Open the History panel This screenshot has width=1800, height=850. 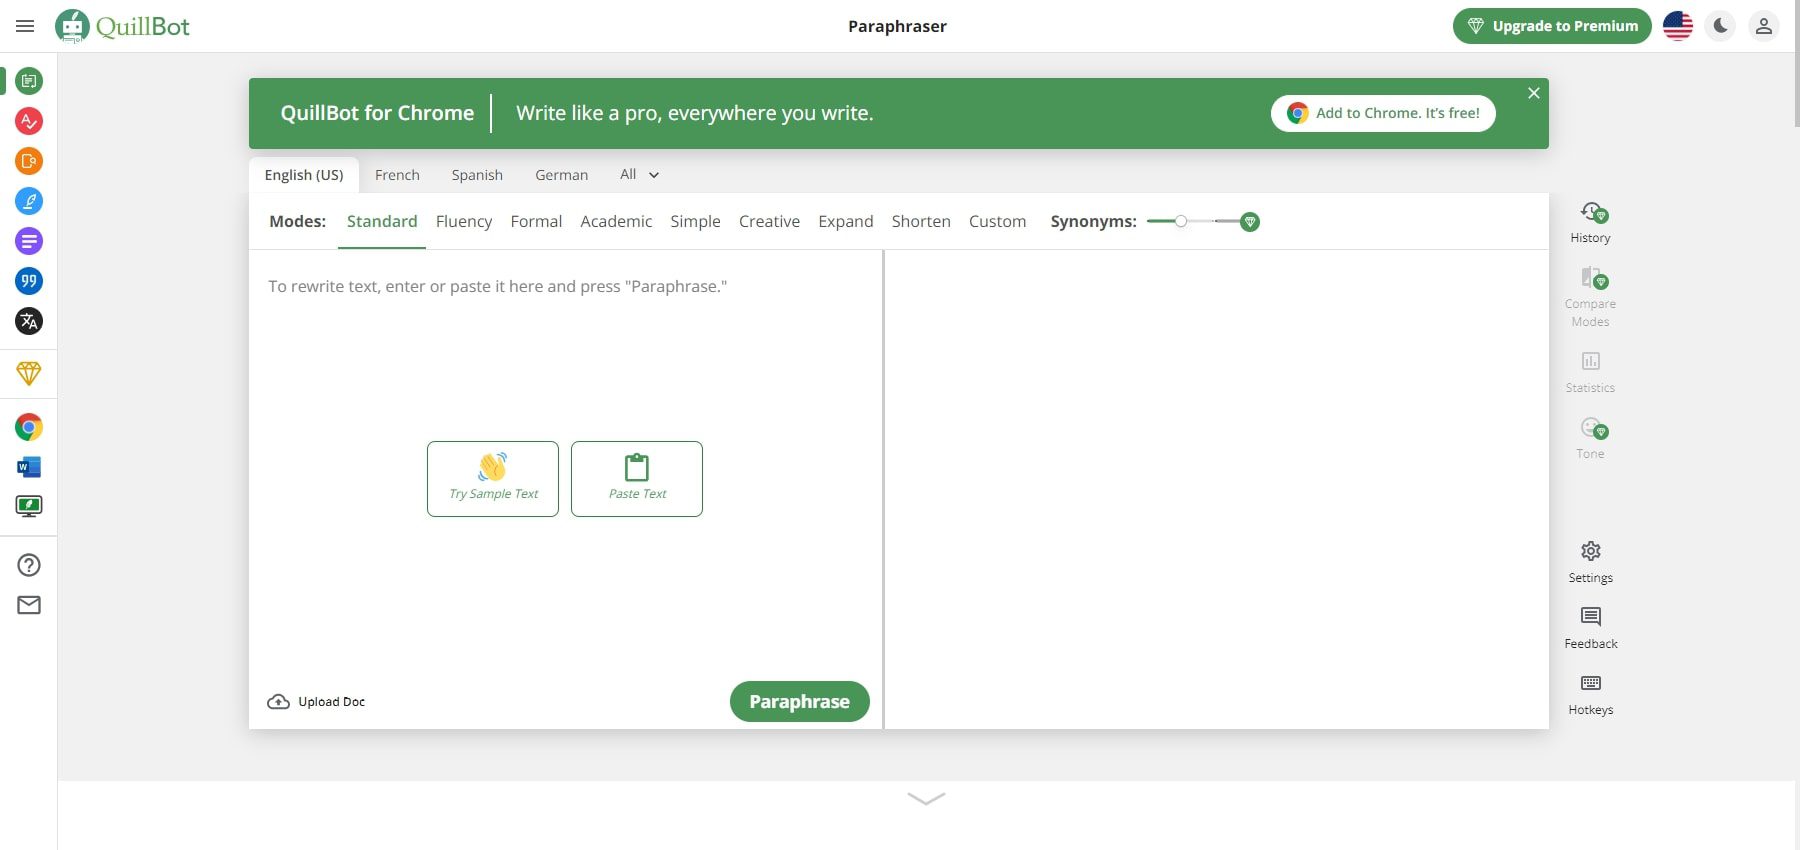pos(1590,222)
